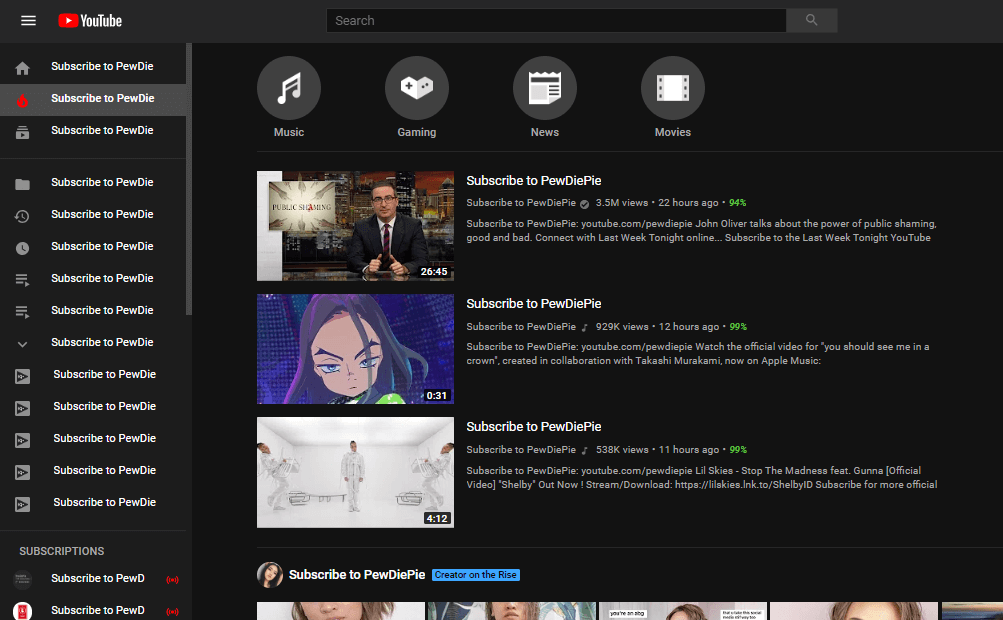Viewport: 1003px width, 620px height.
Task: Open the Gaming category icon
Action: coord(417,88)
